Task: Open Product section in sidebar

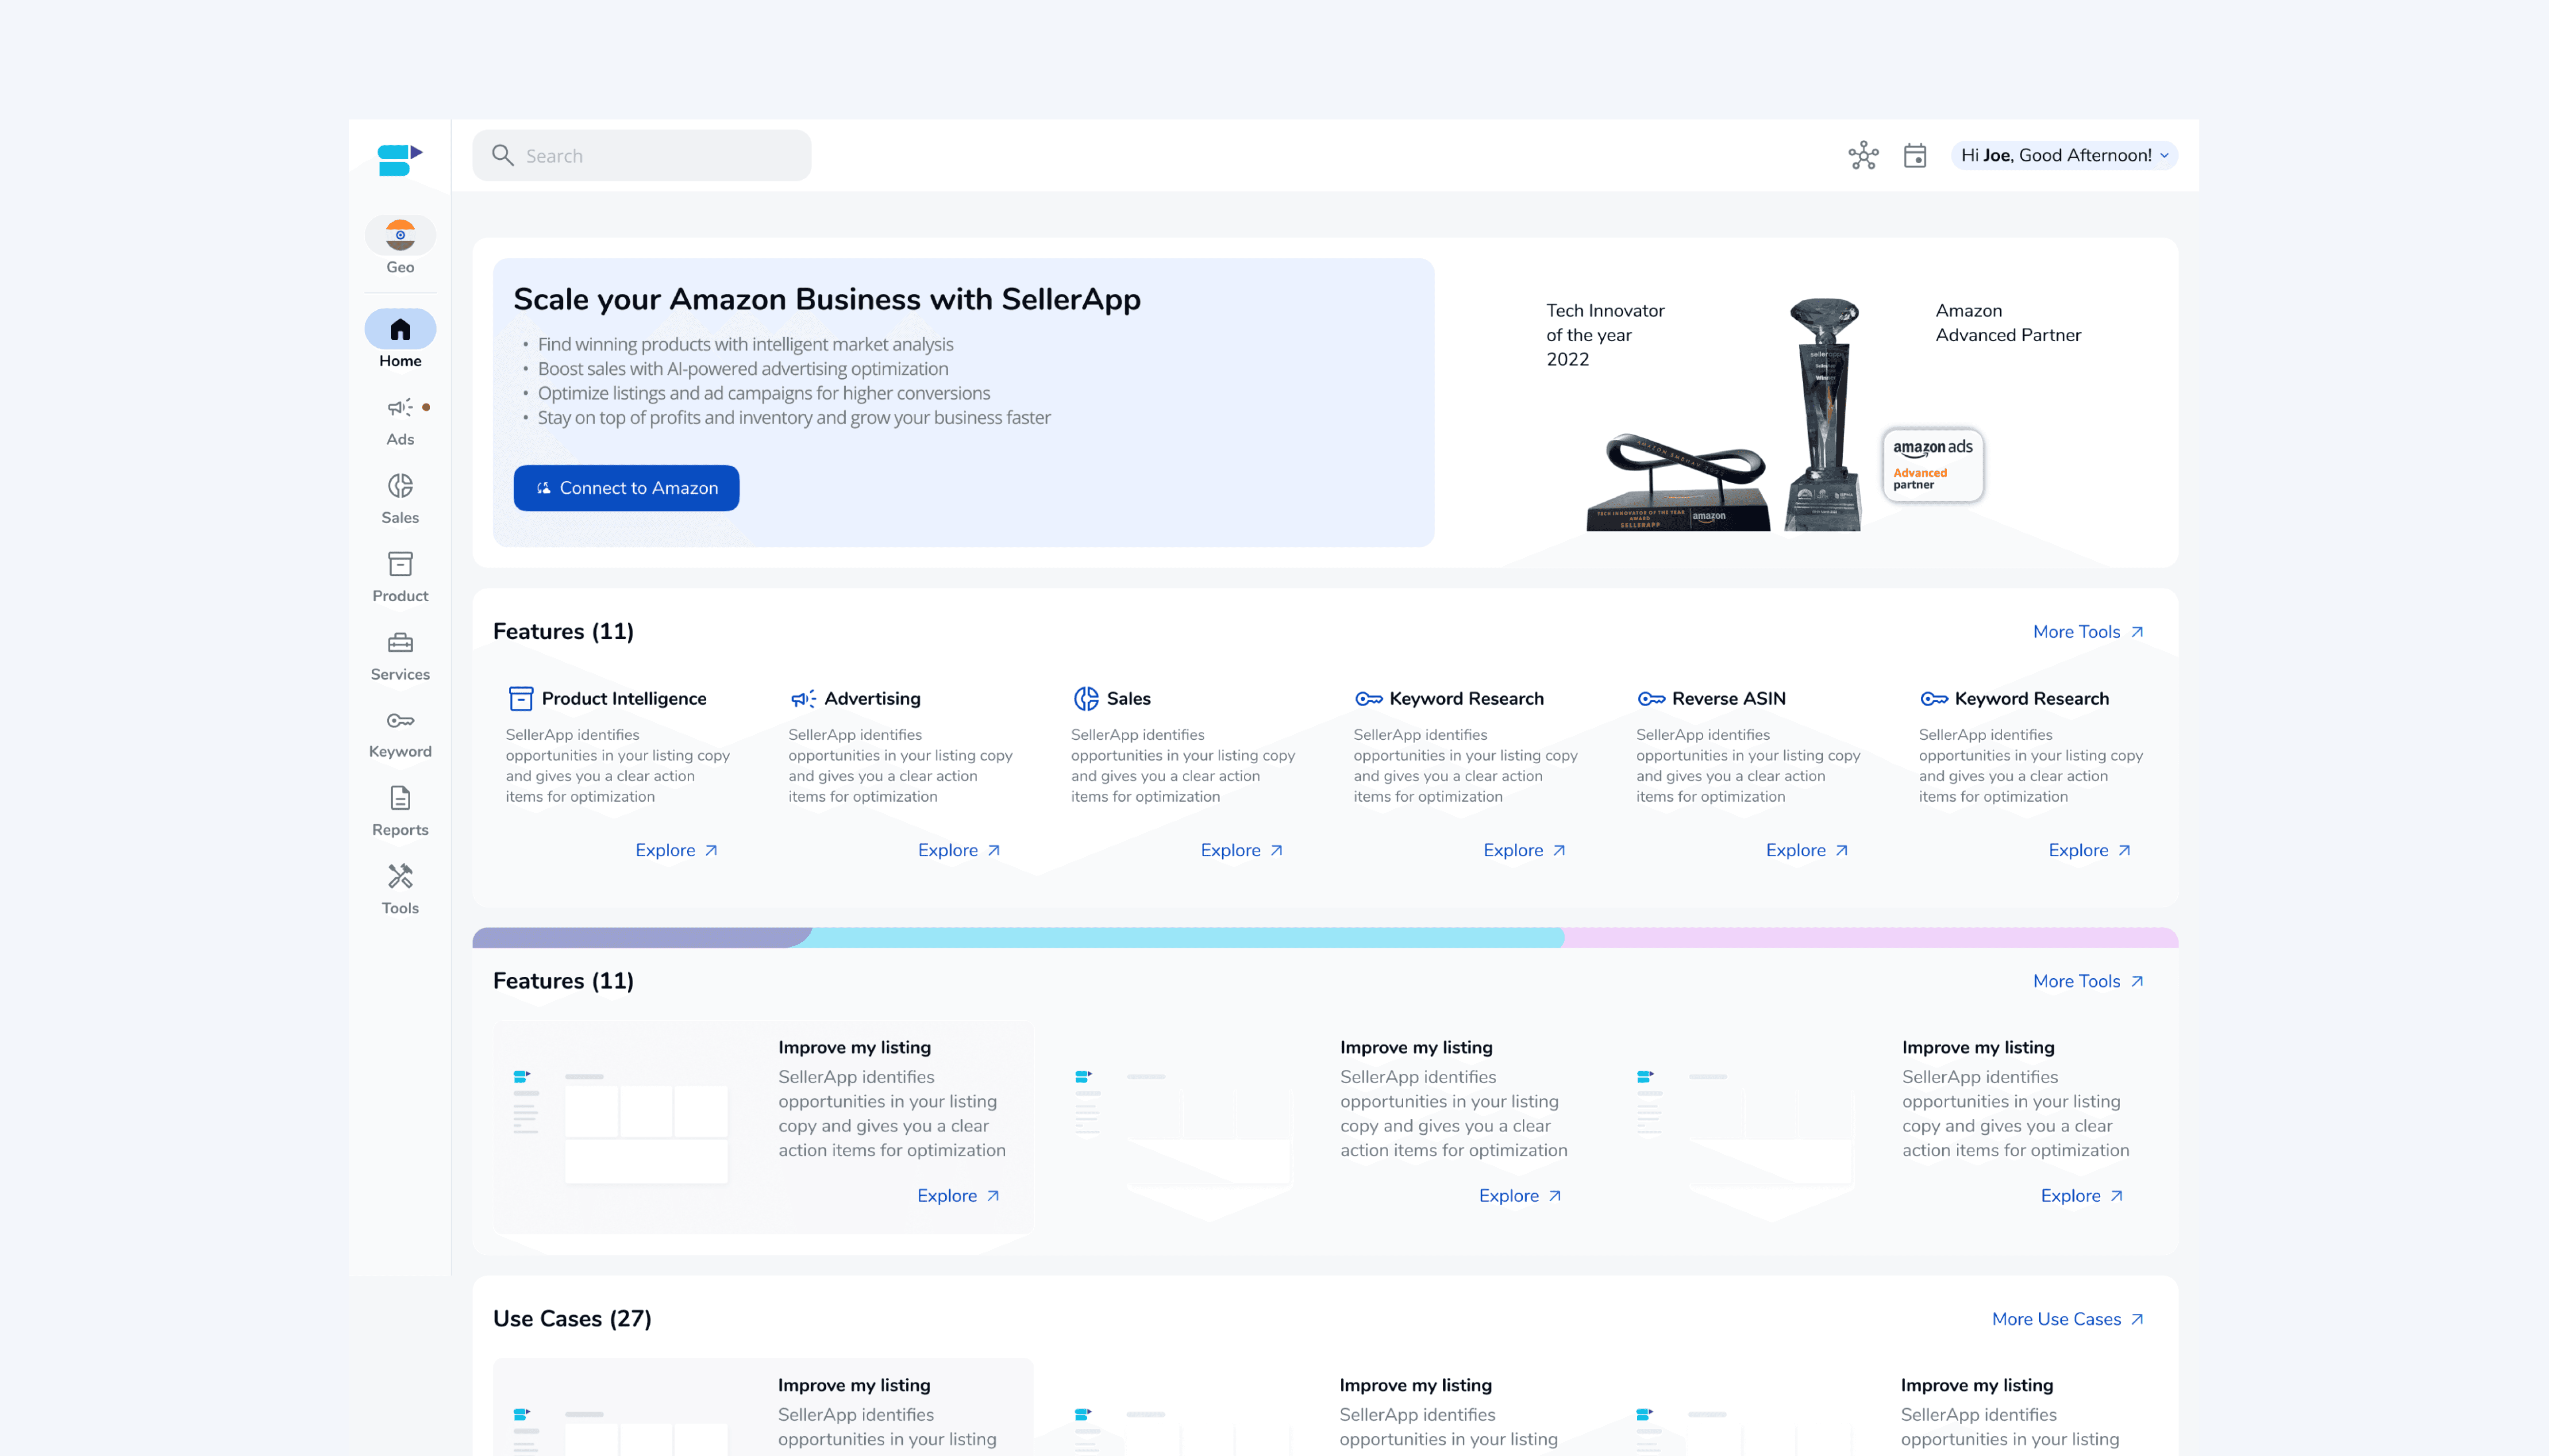Action: point(400,576)
